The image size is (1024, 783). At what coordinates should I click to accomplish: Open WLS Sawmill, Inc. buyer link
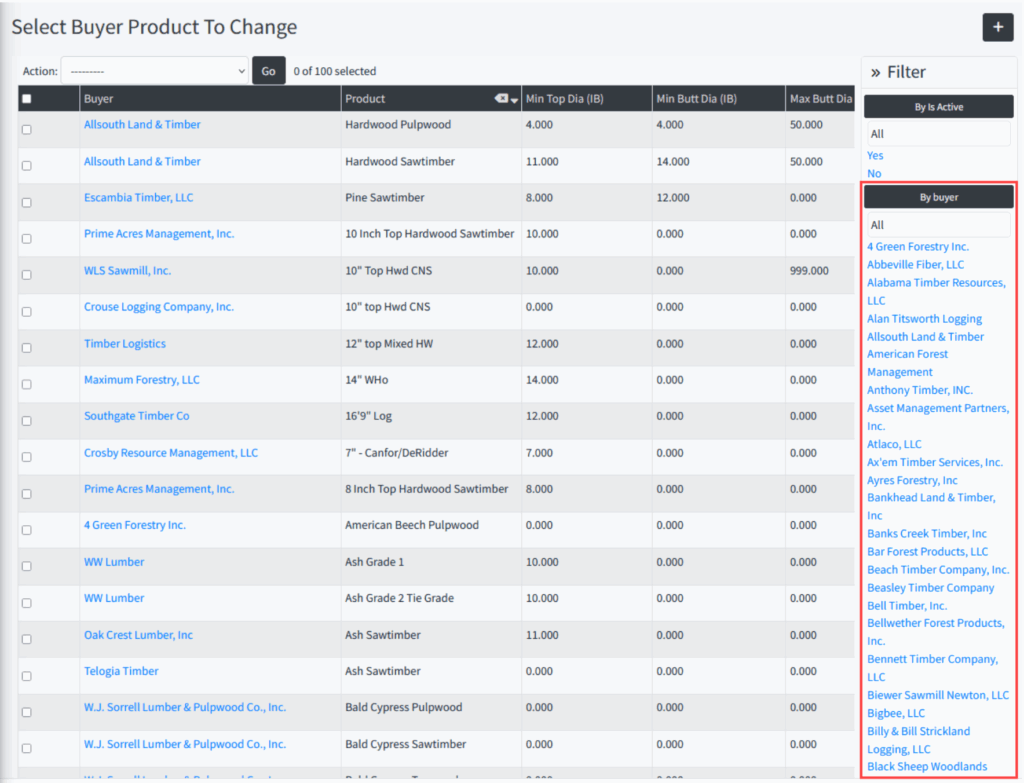127,270
